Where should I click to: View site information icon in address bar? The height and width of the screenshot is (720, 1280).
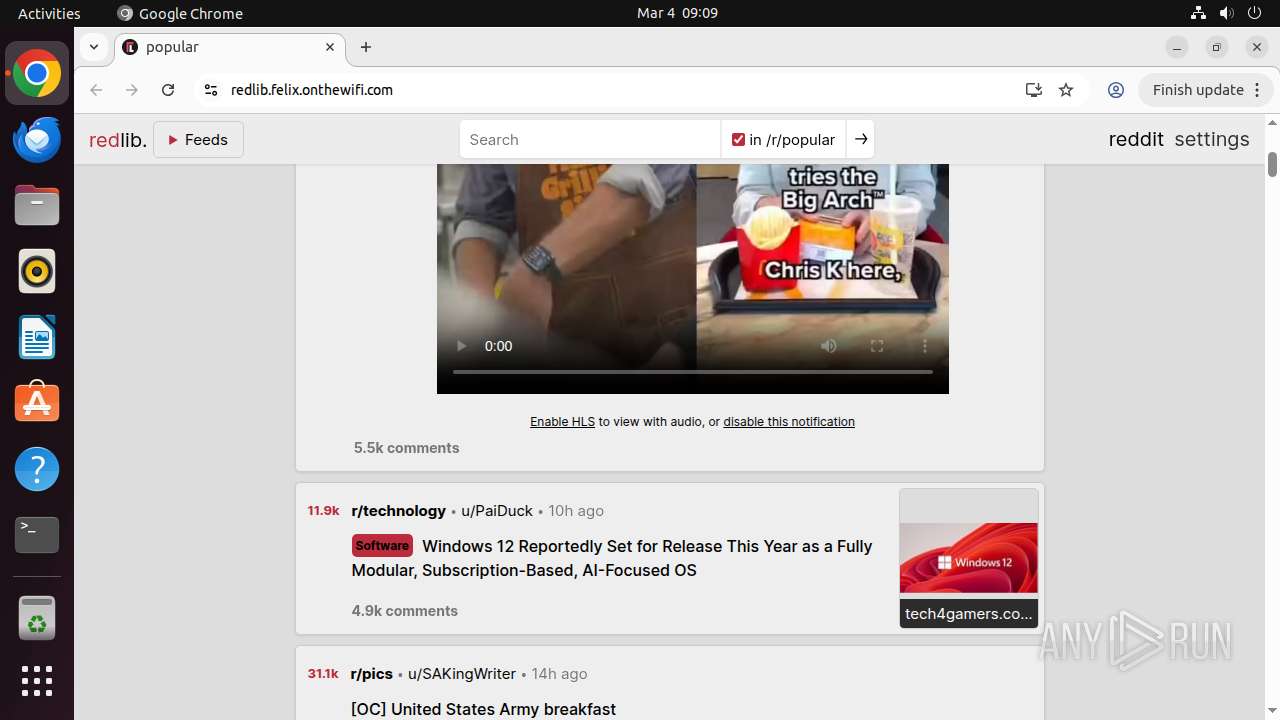[x=210, y=90]
